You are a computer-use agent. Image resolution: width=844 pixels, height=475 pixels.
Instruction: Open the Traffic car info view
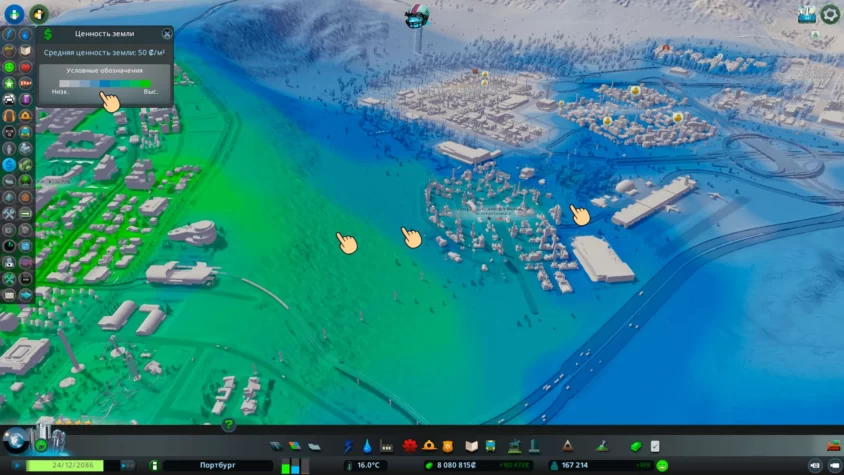[9, 100]
